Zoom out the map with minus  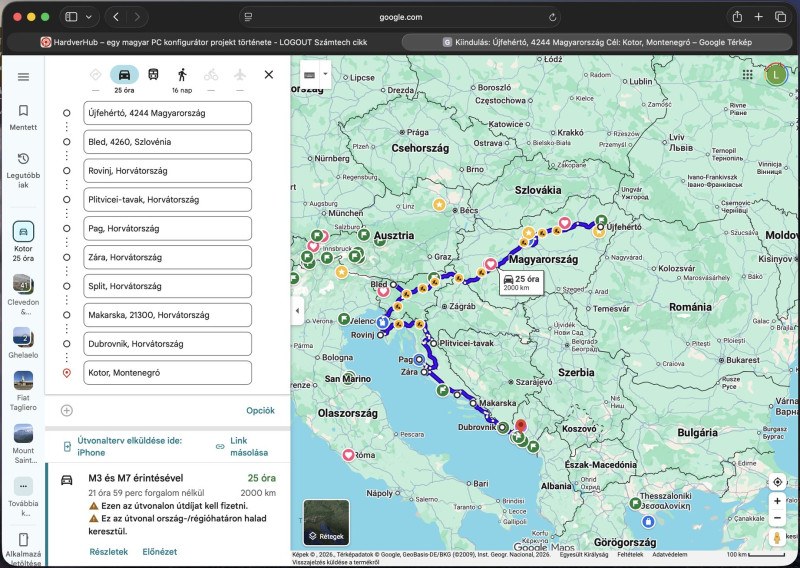coord(777,518)
